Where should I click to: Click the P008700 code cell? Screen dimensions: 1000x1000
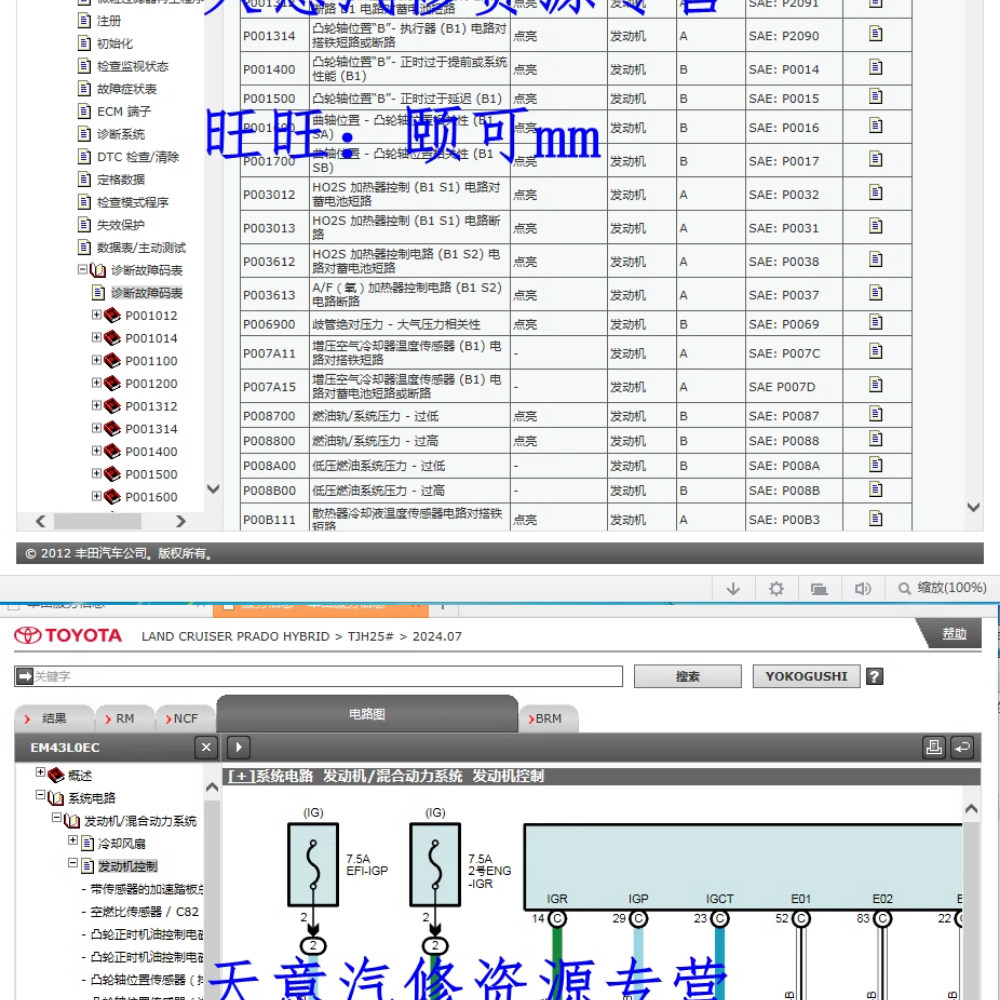275,416
